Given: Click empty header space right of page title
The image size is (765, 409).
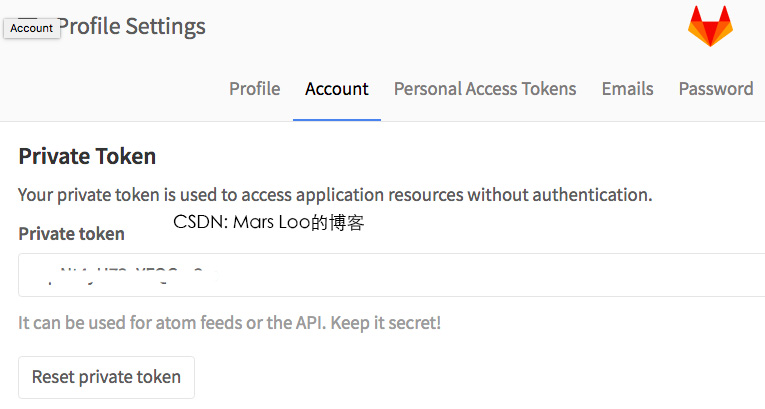Looking at the screenshot, I should click(440, 27).
